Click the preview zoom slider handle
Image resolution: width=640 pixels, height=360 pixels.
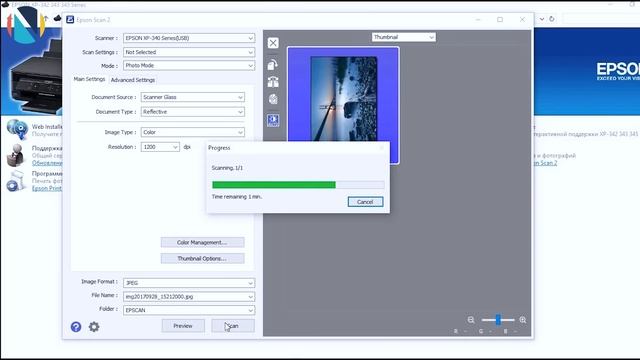tap(498, 320)
